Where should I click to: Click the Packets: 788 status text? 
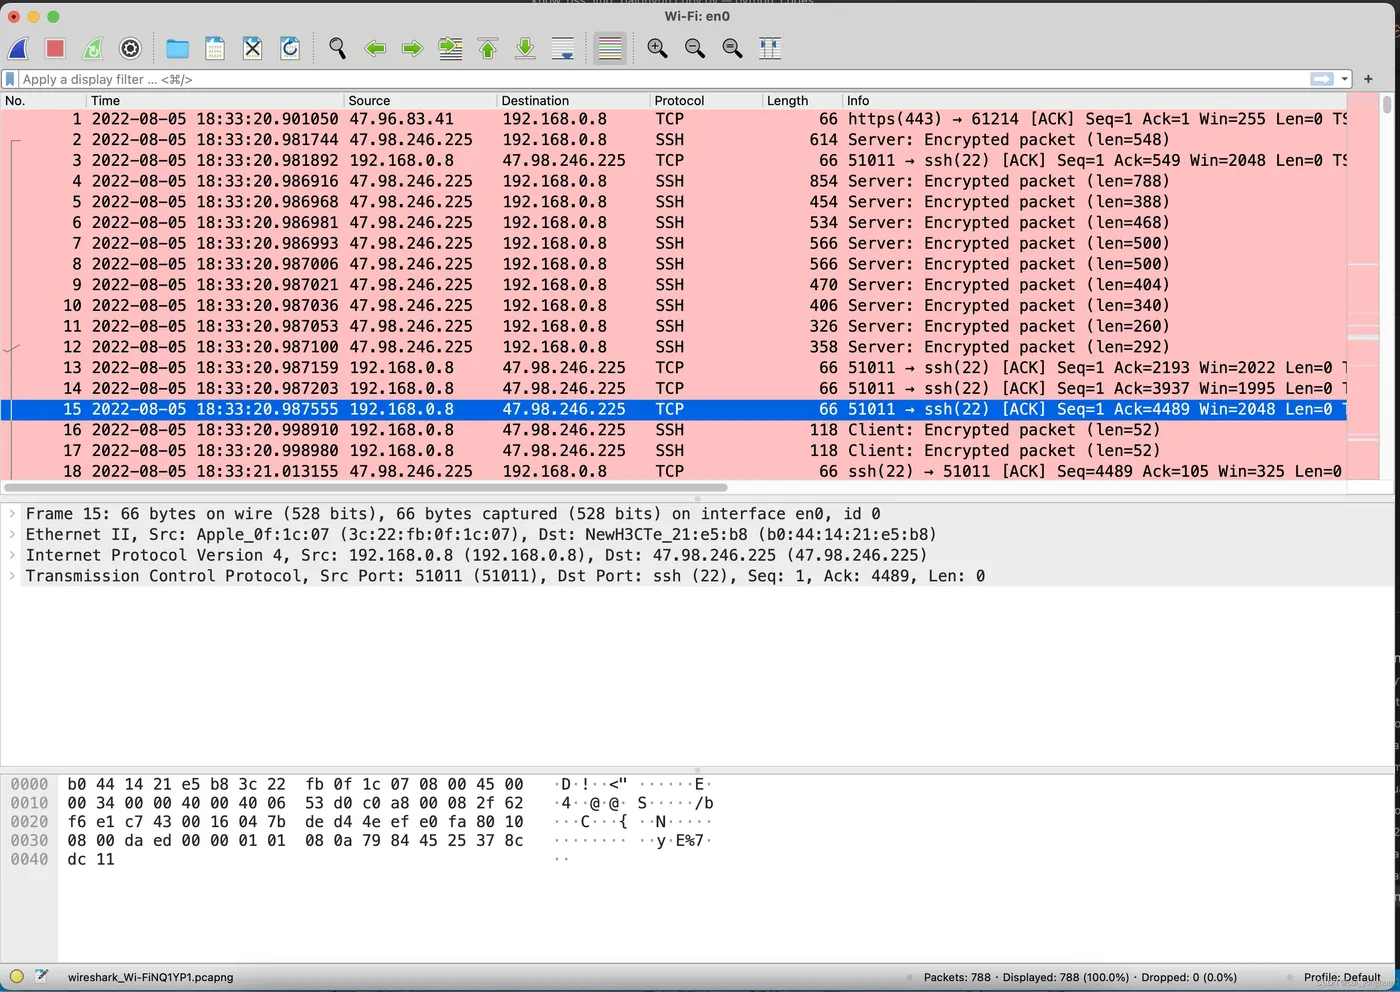click(x=957, y=977)
